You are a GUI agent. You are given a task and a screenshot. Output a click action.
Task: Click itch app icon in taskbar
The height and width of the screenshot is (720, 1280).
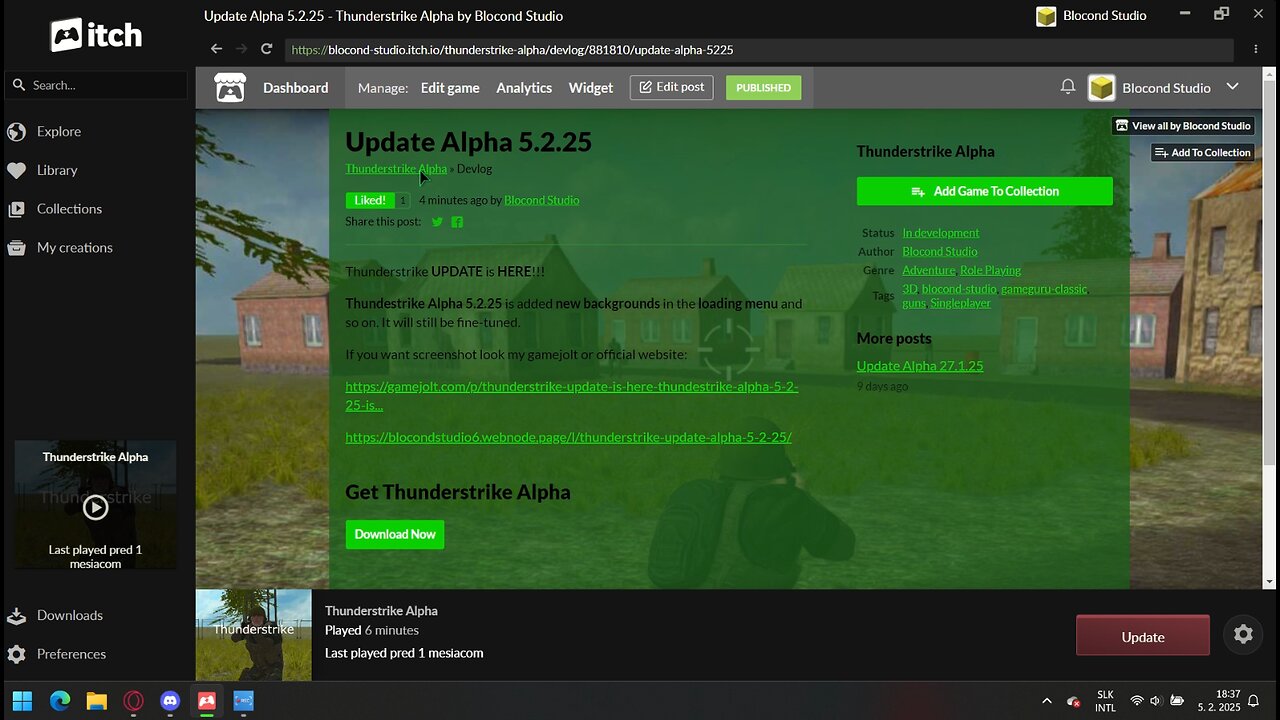coord(207,701)
